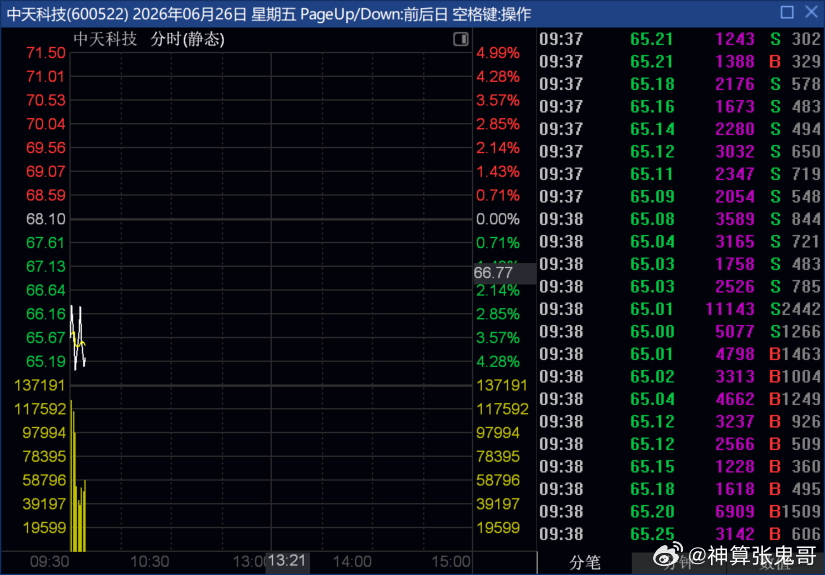825x575 pixels.
Task: Select the 65.11 trade with volume 2347
Action: [x=680, y=174]
